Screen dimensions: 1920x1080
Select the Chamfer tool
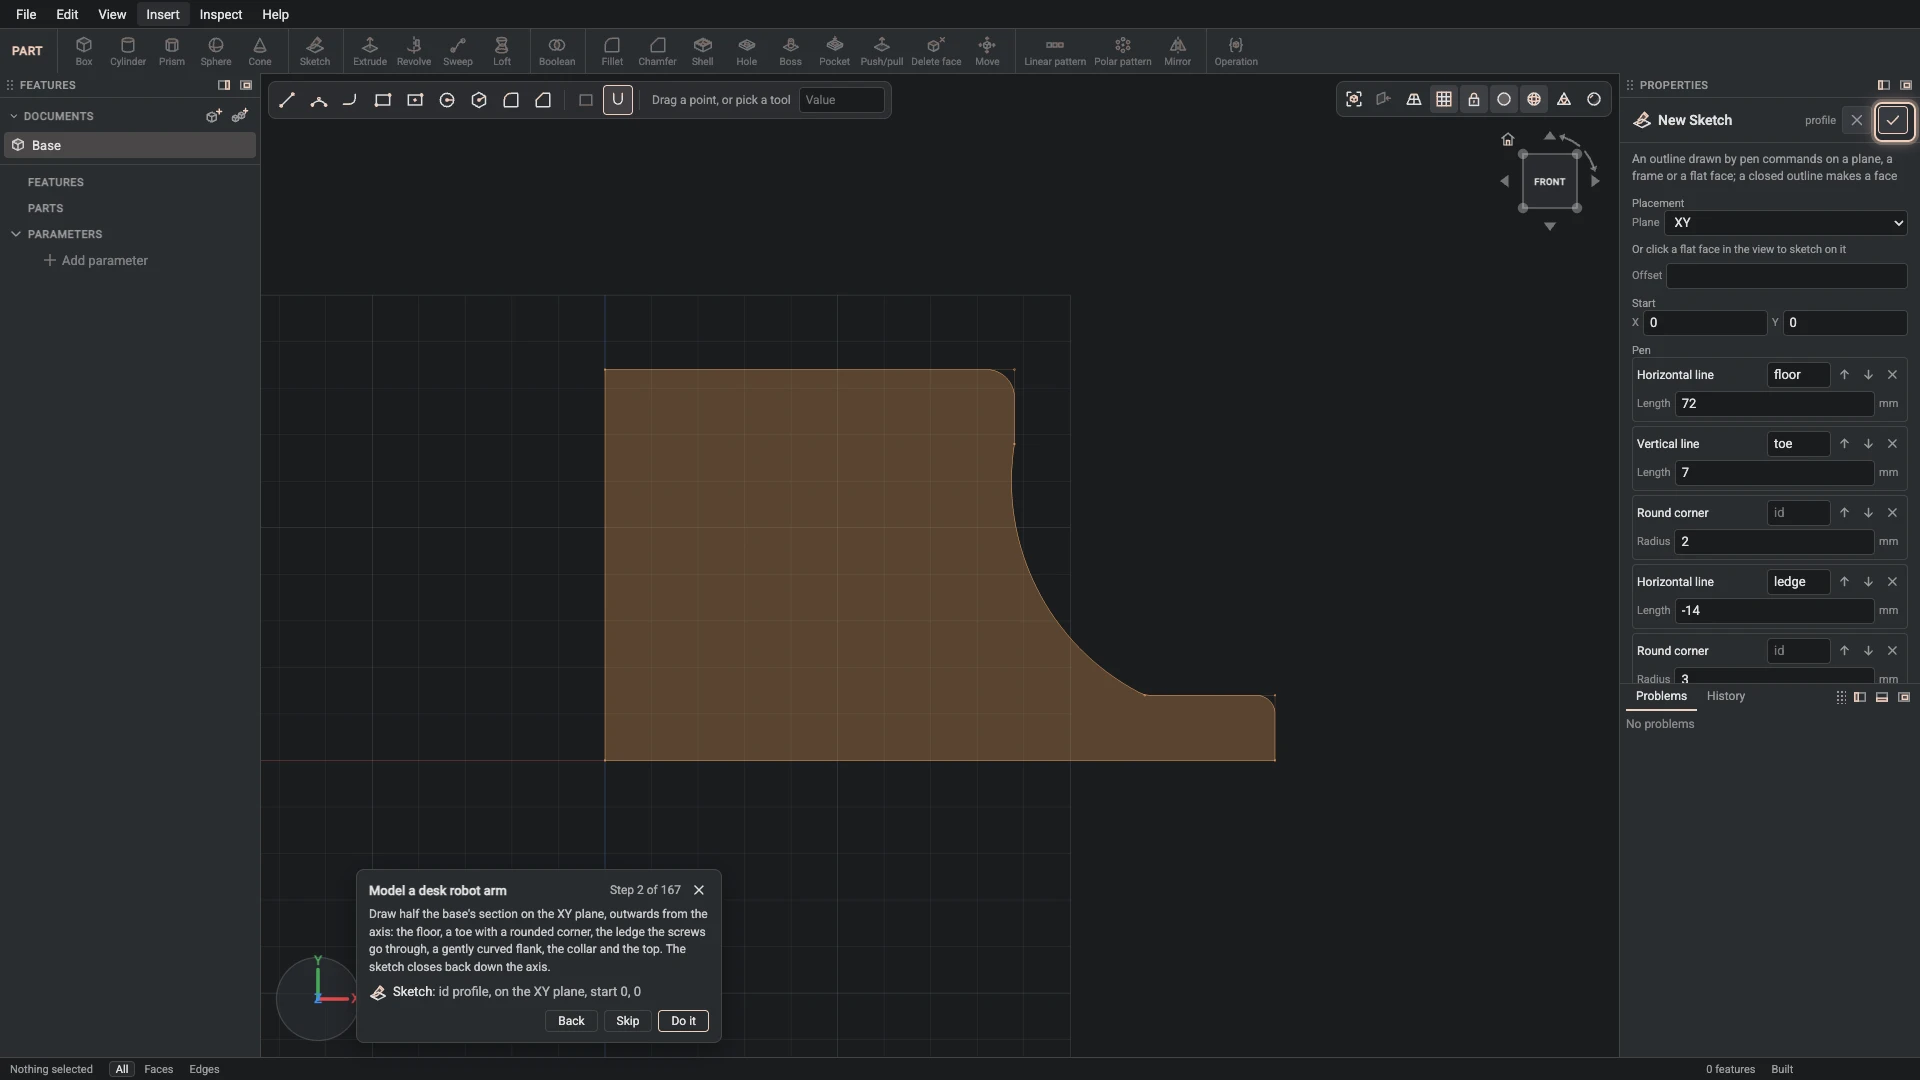(x=657, y=51)
